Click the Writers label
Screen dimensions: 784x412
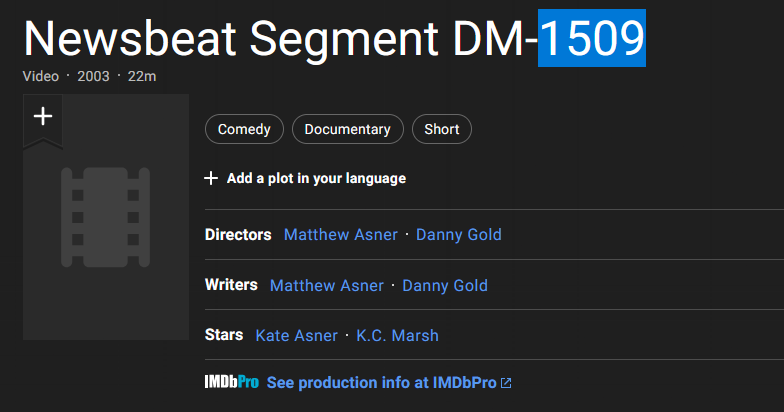[x=231, y=284]
